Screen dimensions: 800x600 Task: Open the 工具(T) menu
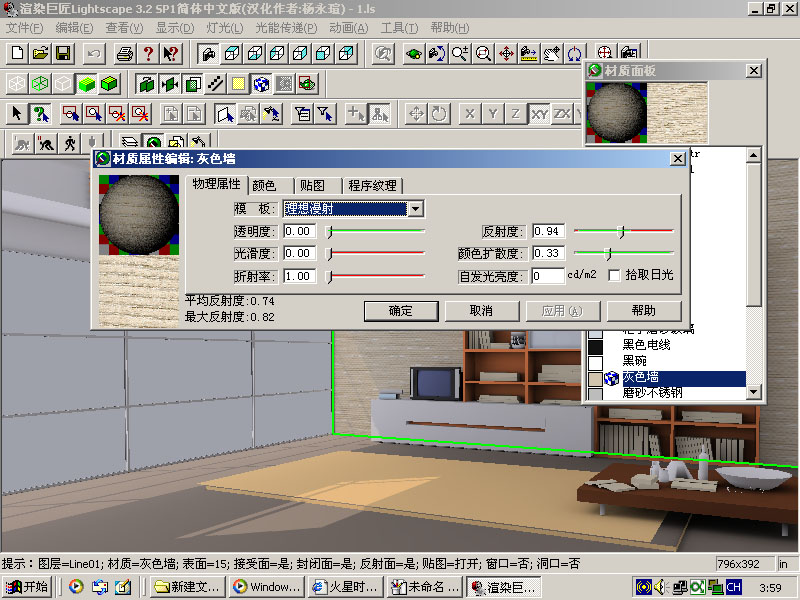tap(399, 28)
